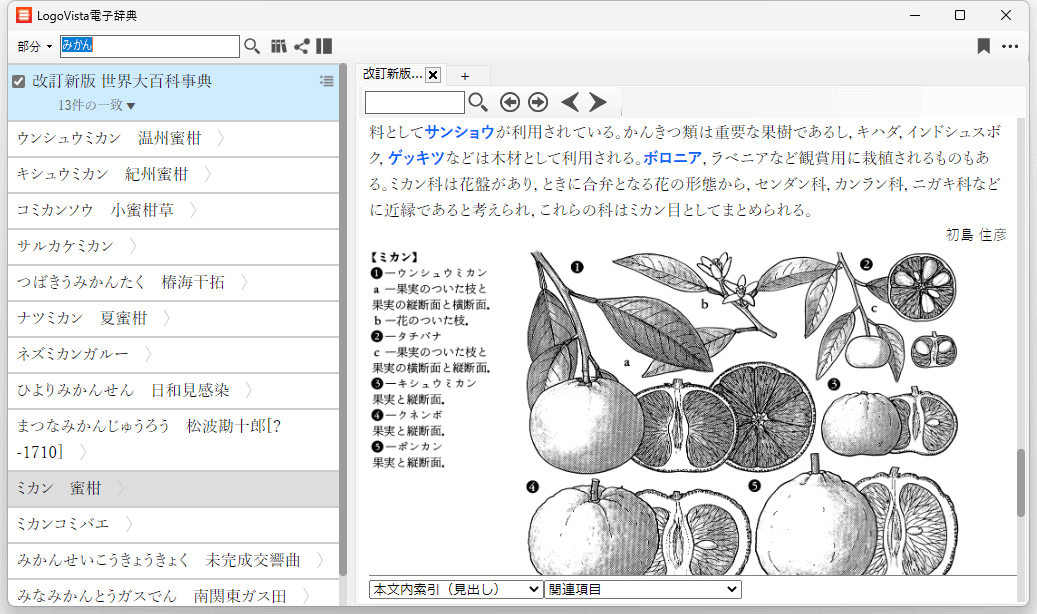The image size is (1037, 614).
Task: Open the 部分 search mode dropdown
Action: click(x=34, y=47)
